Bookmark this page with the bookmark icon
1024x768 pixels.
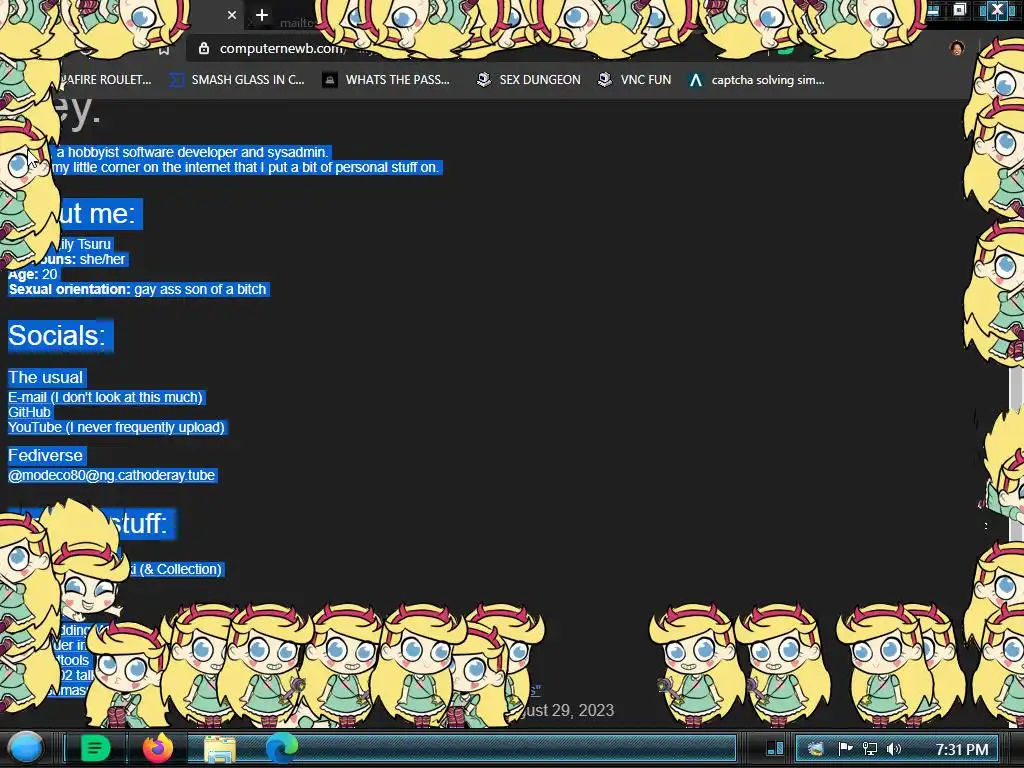(164, 50)
